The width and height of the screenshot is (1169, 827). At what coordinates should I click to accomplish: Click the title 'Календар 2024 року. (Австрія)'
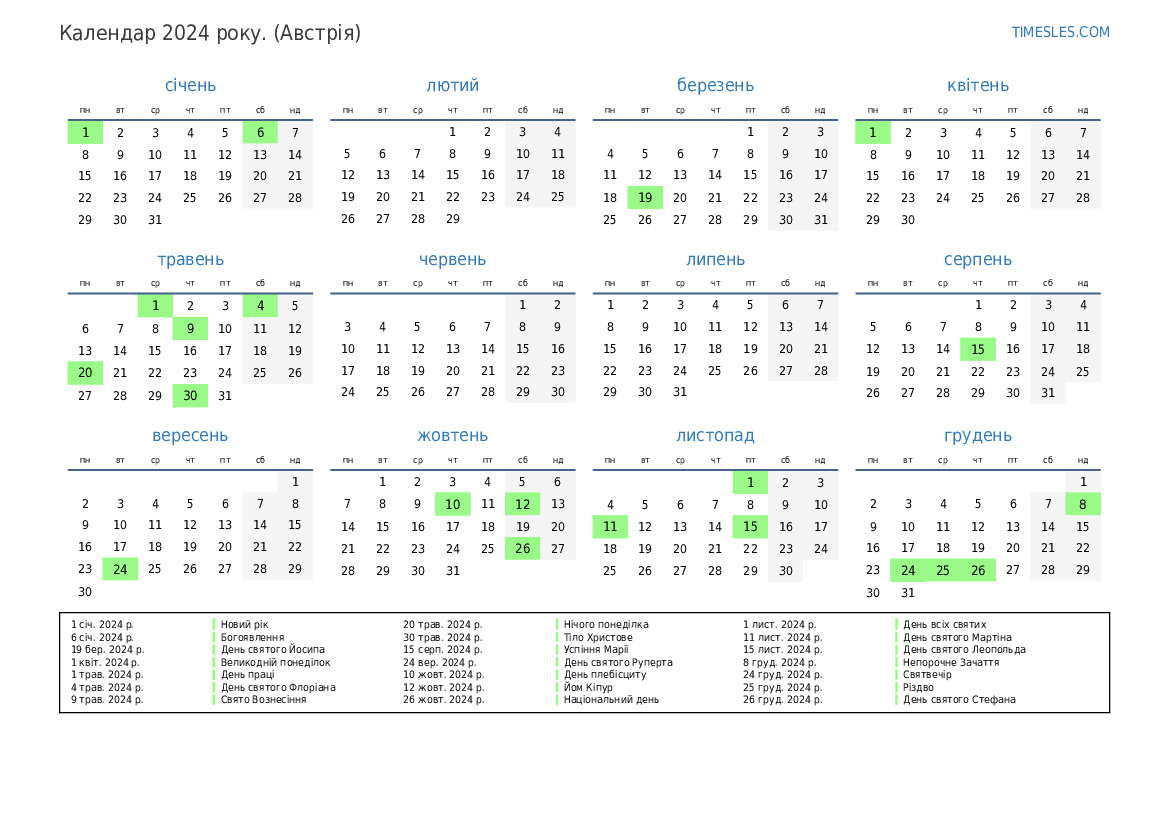pos(210,33)
